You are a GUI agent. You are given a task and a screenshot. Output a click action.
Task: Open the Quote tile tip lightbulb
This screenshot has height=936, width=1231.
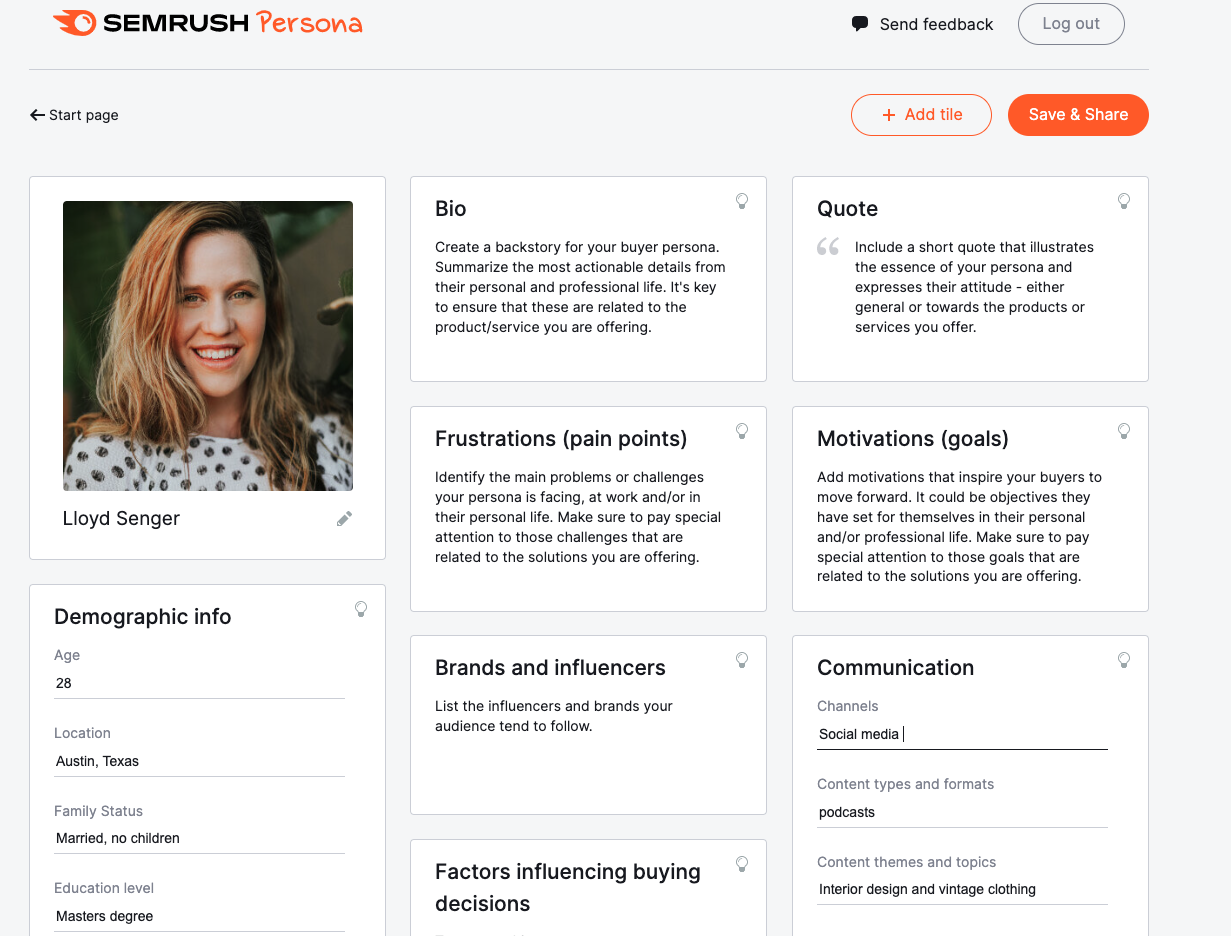[x=1124, y=201]
